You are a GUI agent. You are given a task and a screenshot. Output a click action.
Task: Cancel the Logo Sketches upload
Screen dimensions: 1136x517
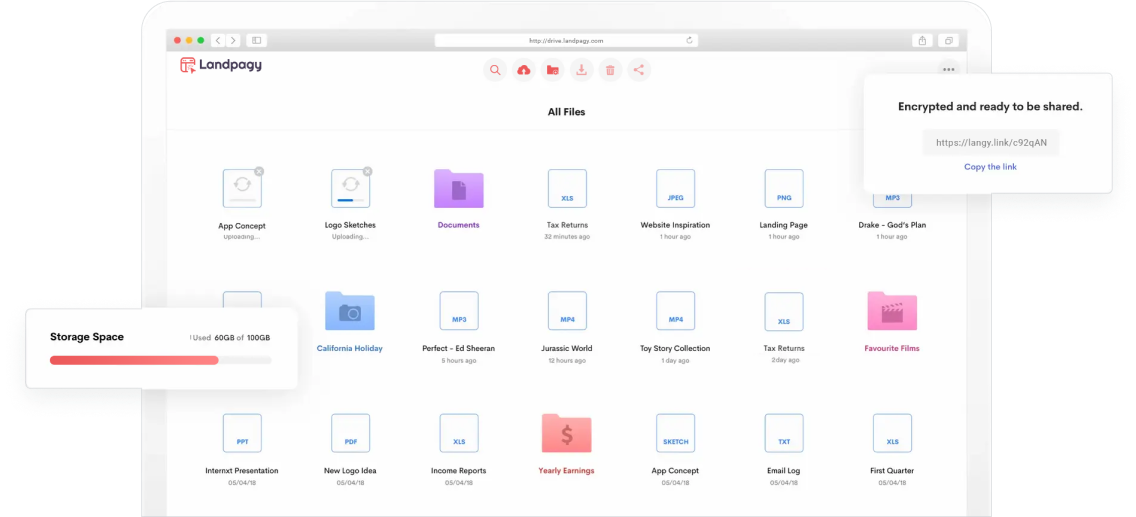(367, 171)
